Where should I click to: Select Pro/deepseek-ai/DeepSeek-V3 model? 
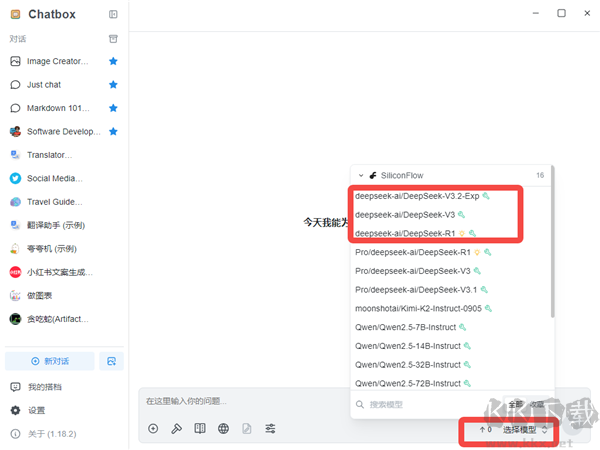click(452, 271)
